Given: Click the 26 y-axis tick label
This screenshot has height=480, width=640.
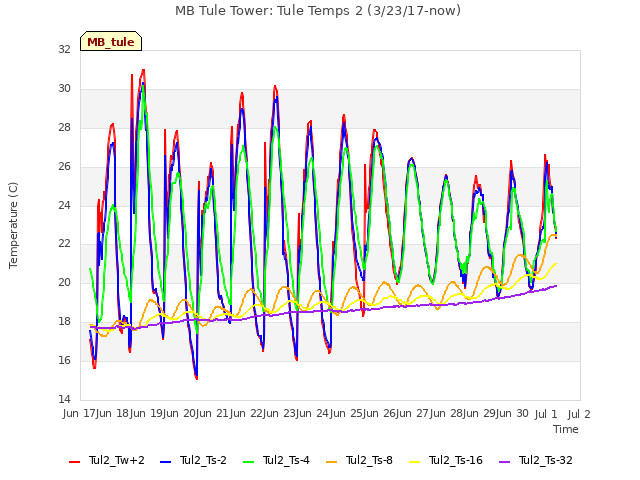Looking at the screenshot, I should 64,166.
